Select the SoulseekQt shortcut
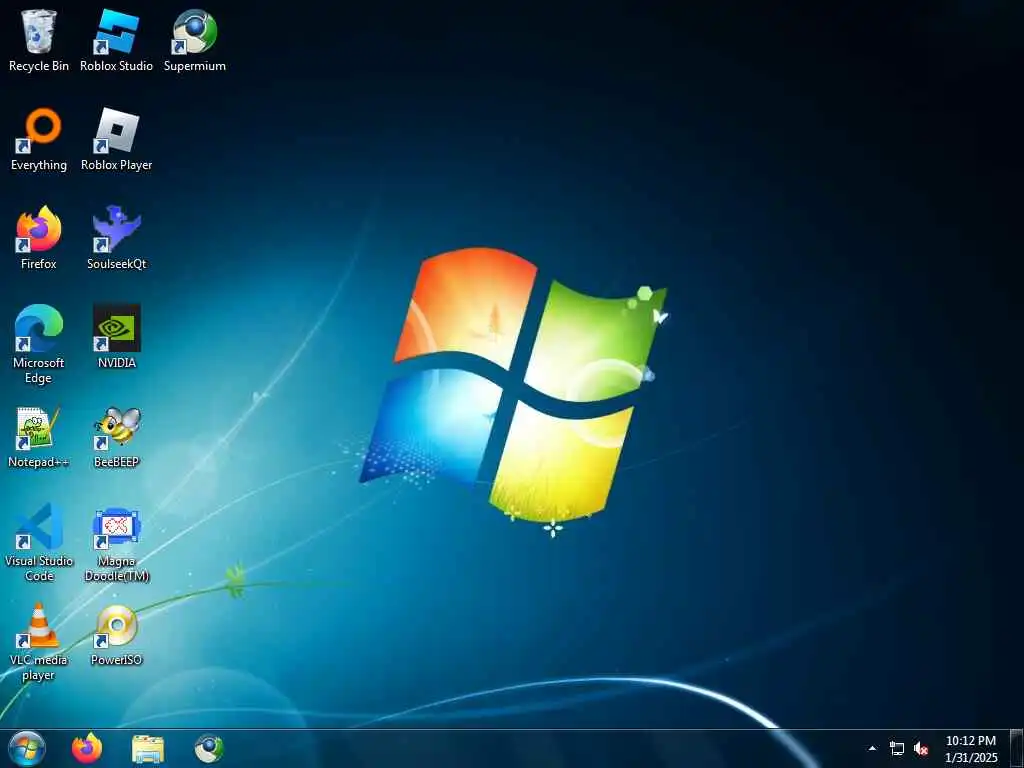1024x768 pixels. 116,238
